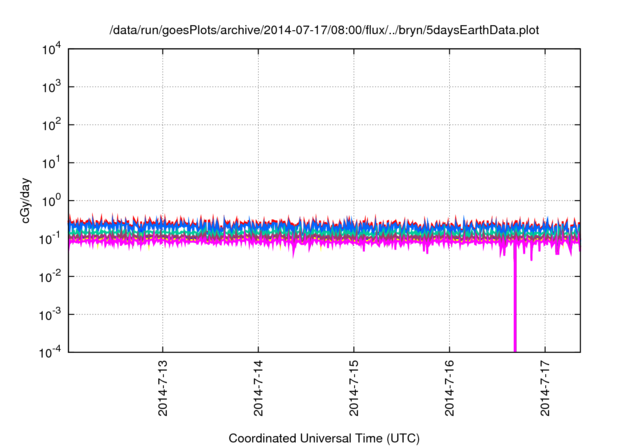Click the 10^3 y-axis tick label
The image size is (640, 448).
(51, 87)
